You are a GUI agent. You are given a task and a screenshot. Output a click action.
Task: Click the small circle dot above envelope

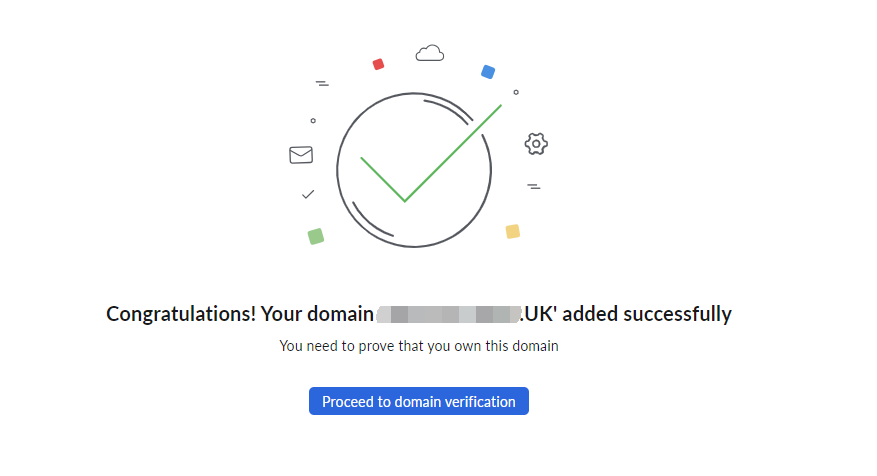point(313,120)
